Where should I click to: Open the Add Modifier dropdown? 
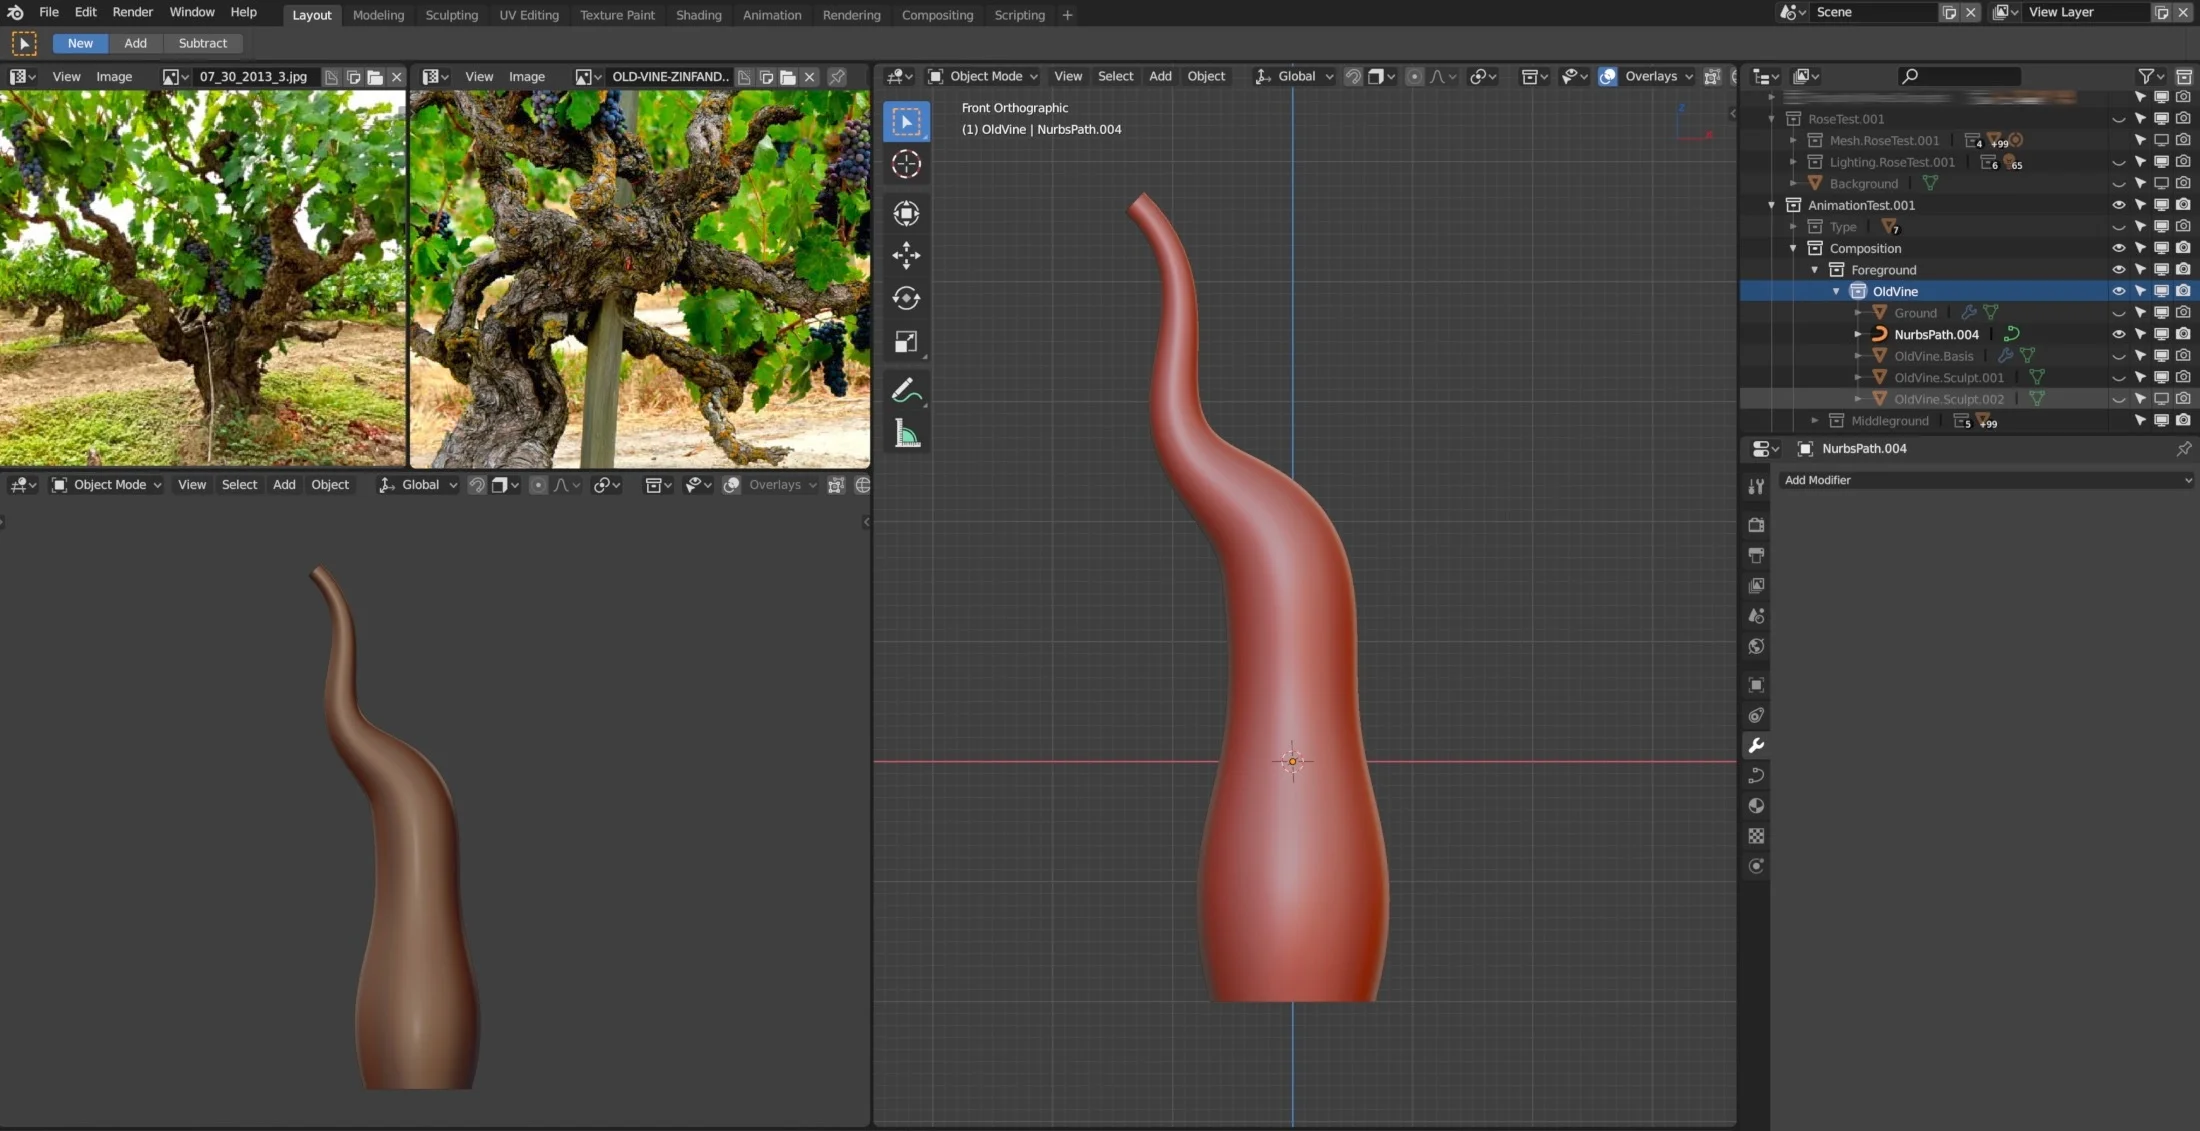[x=1986, y=481]
